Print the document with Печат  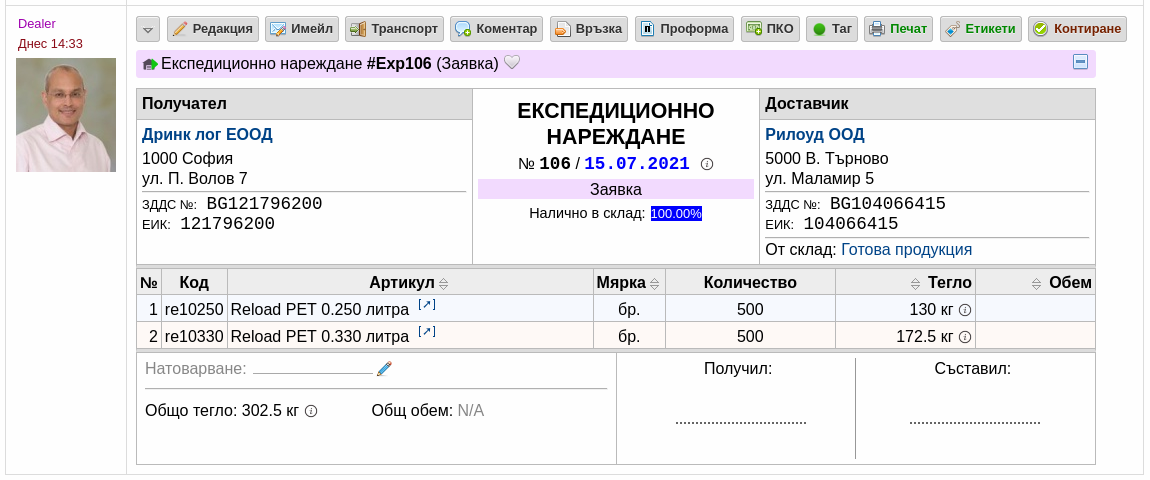pyautogui.click(x=898, y=29)
